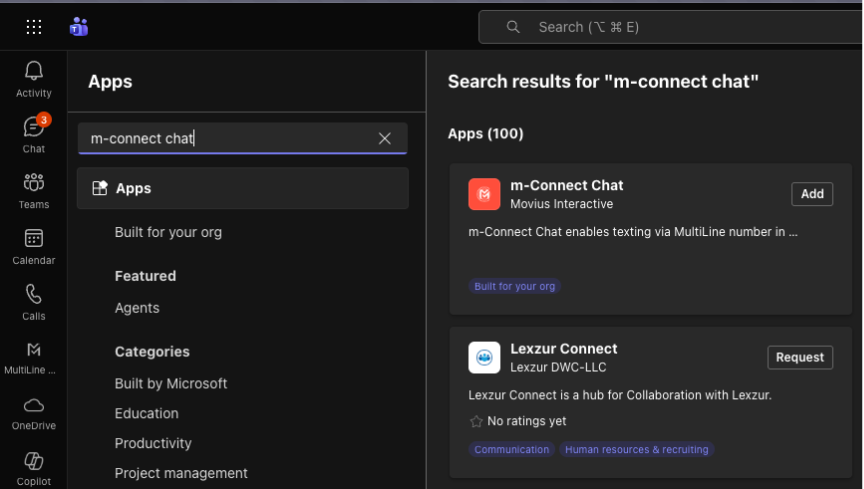Click 'No ratings yet' text
The image size is (864, 489).
[x=527, y=421]
